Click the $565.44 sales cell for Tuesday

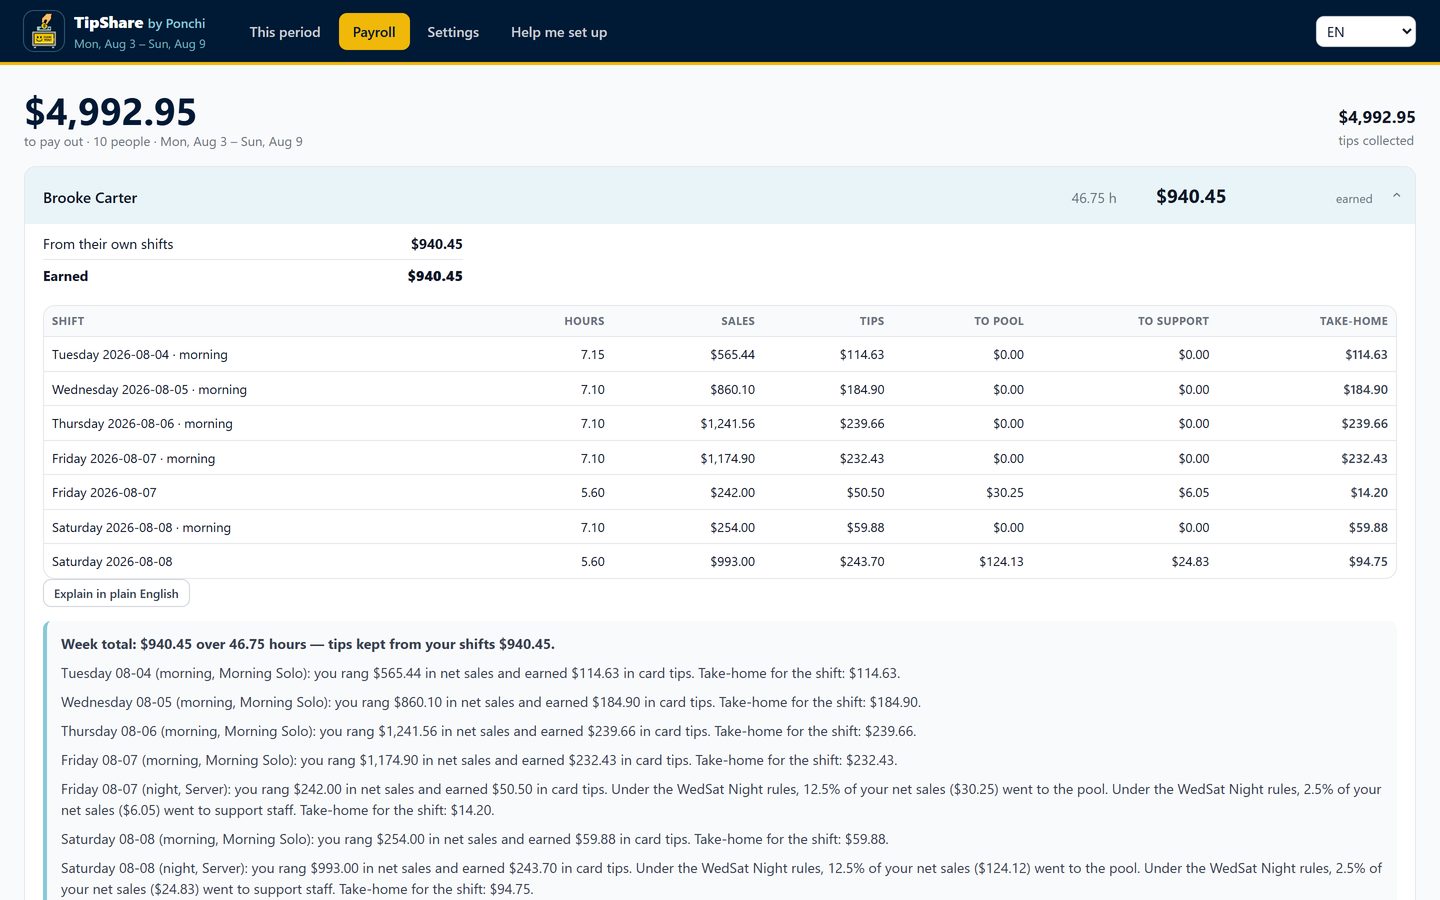point(732,355)
